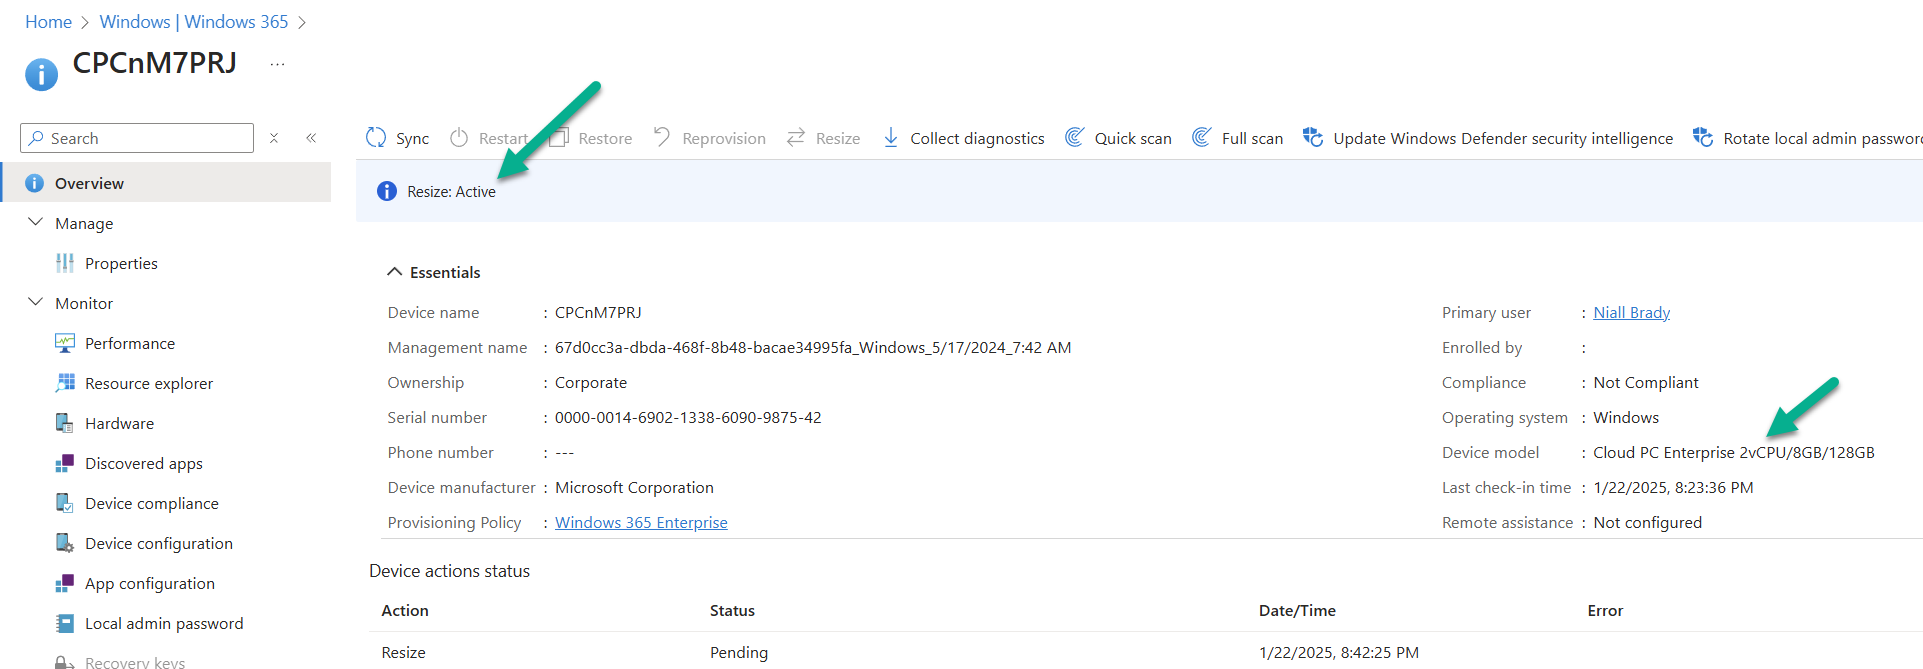Click the Status column header
The width and height of the screenshot is (1923, 669).
pyautogui.click(x=732, y=610)
